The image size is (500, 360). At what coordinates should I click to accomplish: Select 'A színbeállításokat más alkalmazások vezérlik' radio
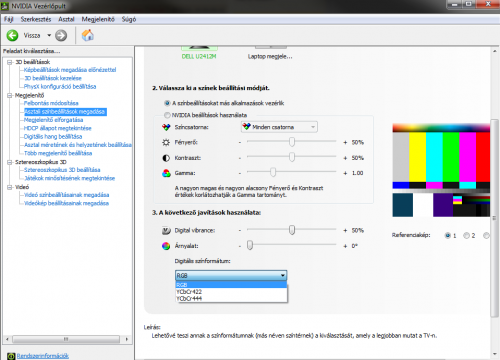coord(167,103)
